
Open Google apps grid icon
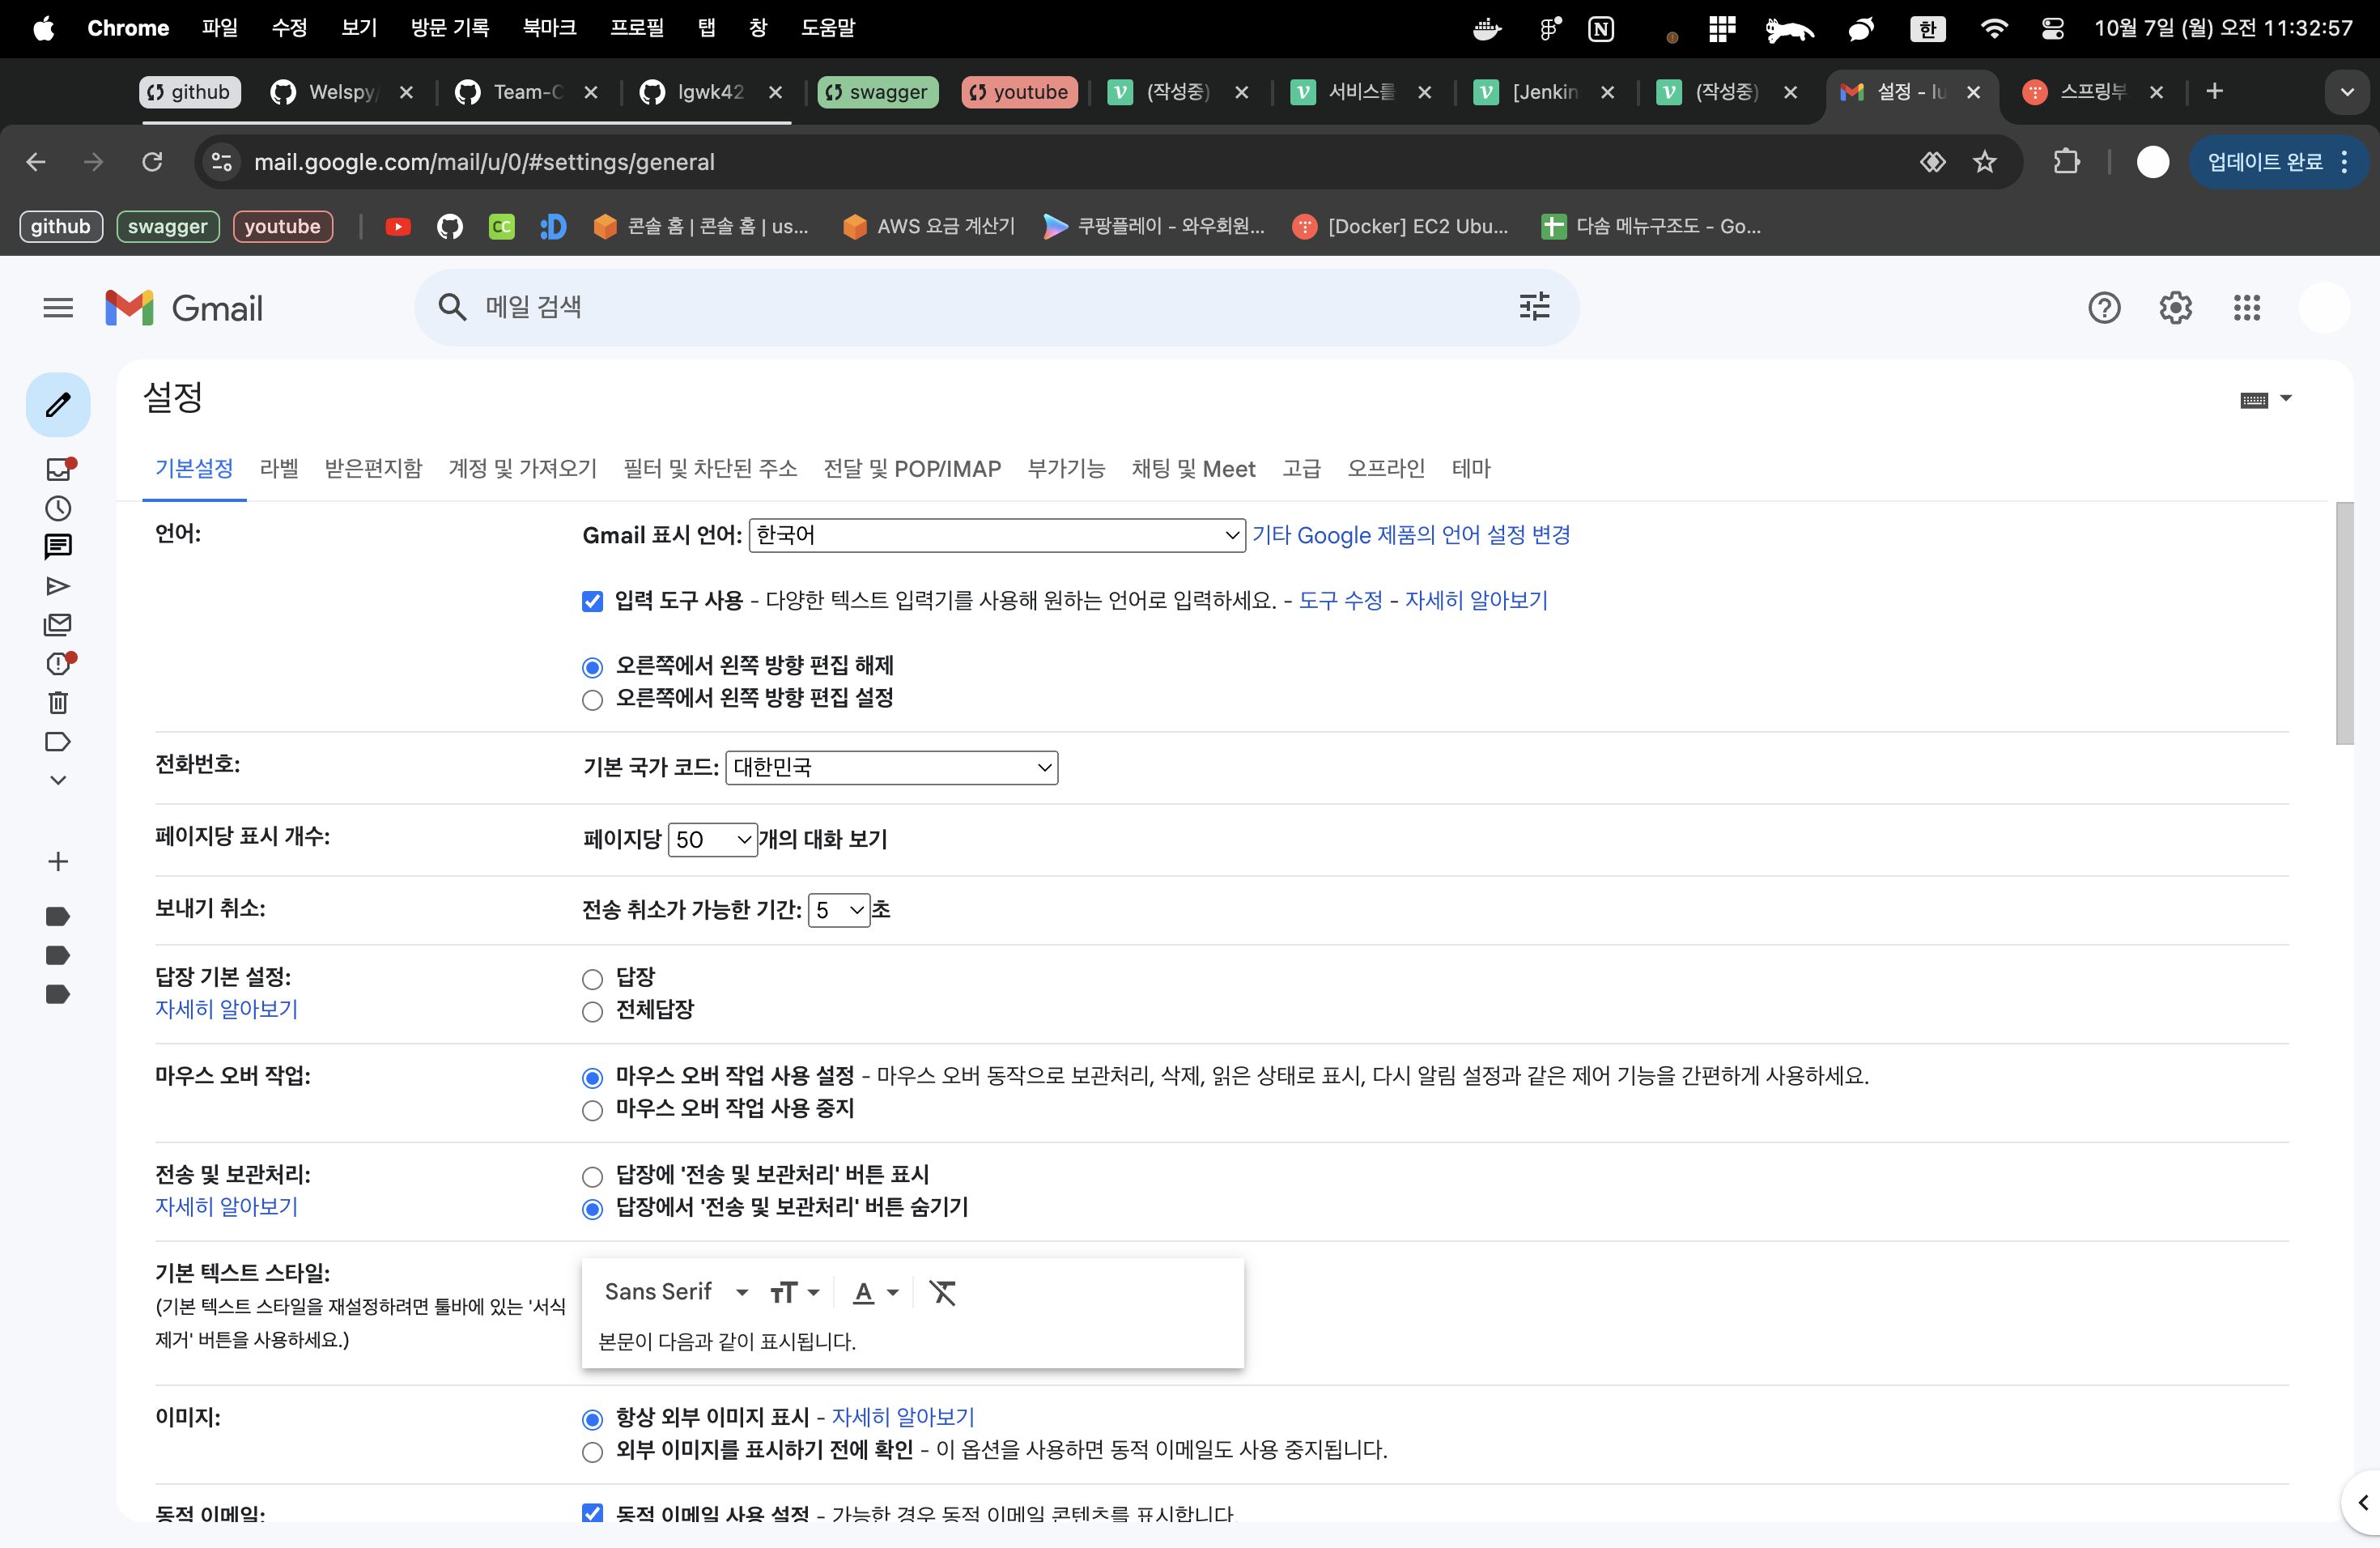tap(2246, 308)
